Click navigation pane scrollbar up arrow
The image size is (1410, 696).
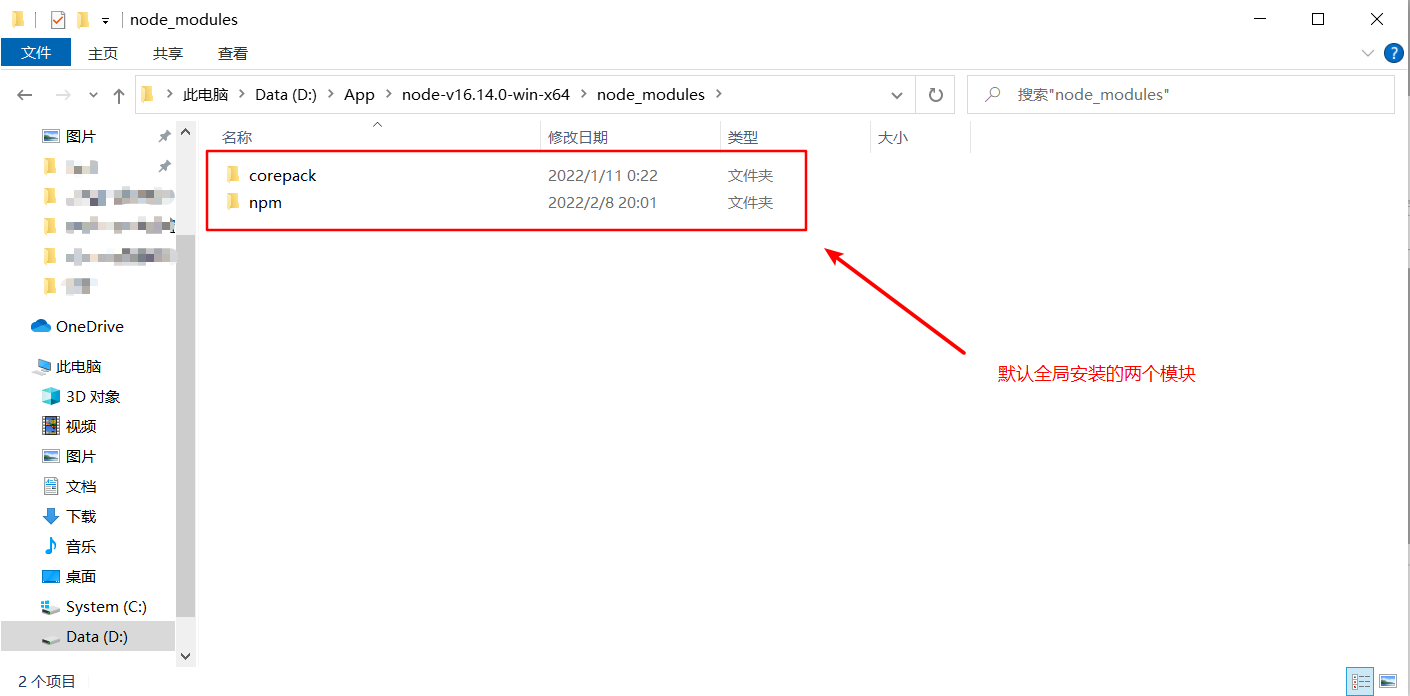click(x=185, y=132)
